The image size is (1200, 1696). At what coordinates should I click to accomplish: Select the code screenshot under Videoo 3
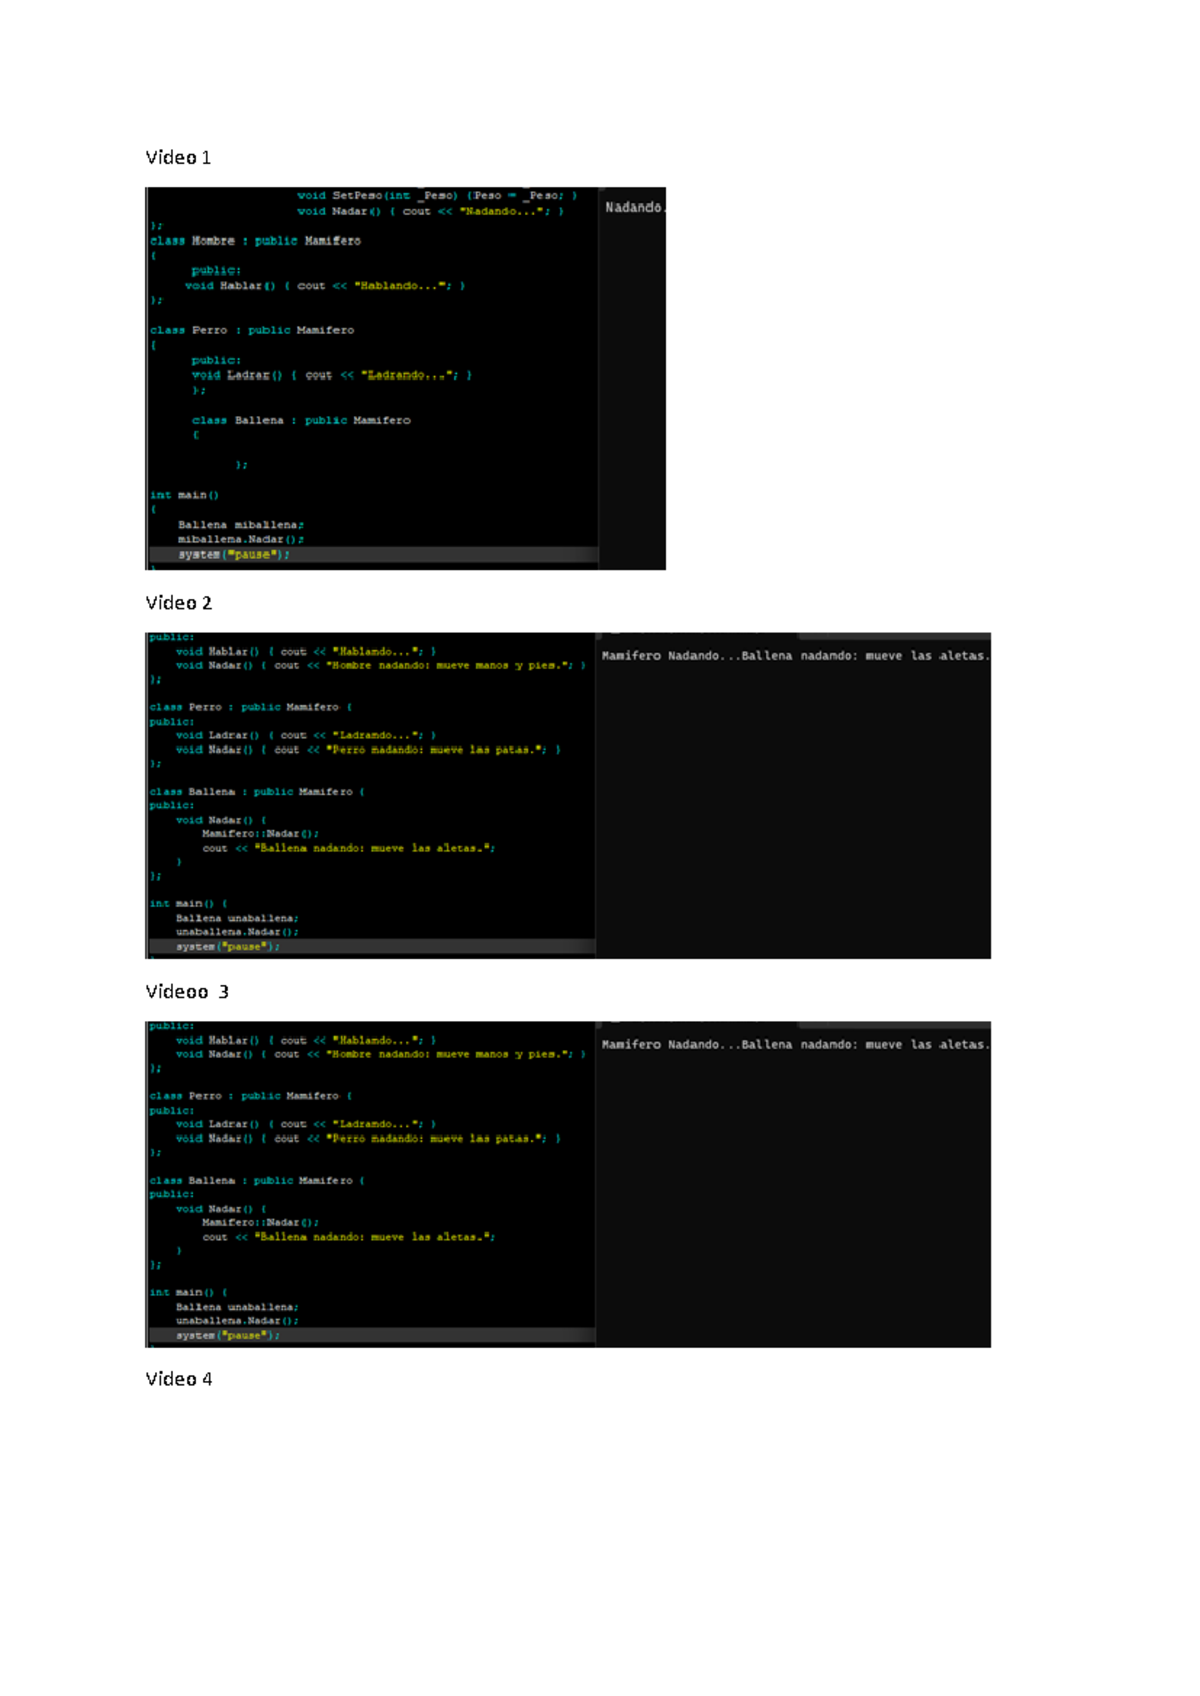pos(567,1184)
